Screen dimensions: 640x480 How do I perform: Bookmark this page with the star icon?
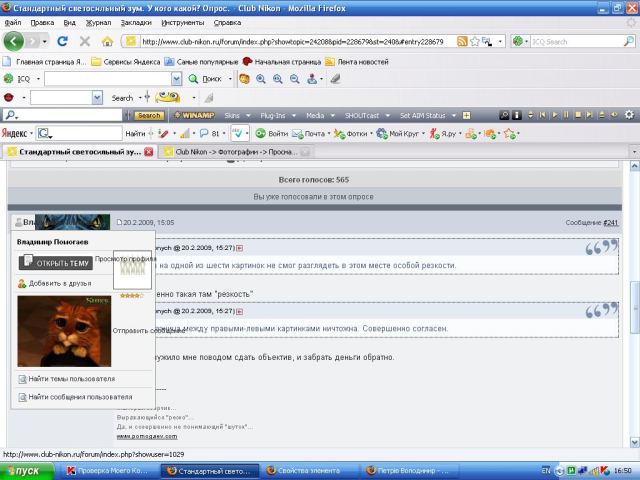tap(474, 41)
